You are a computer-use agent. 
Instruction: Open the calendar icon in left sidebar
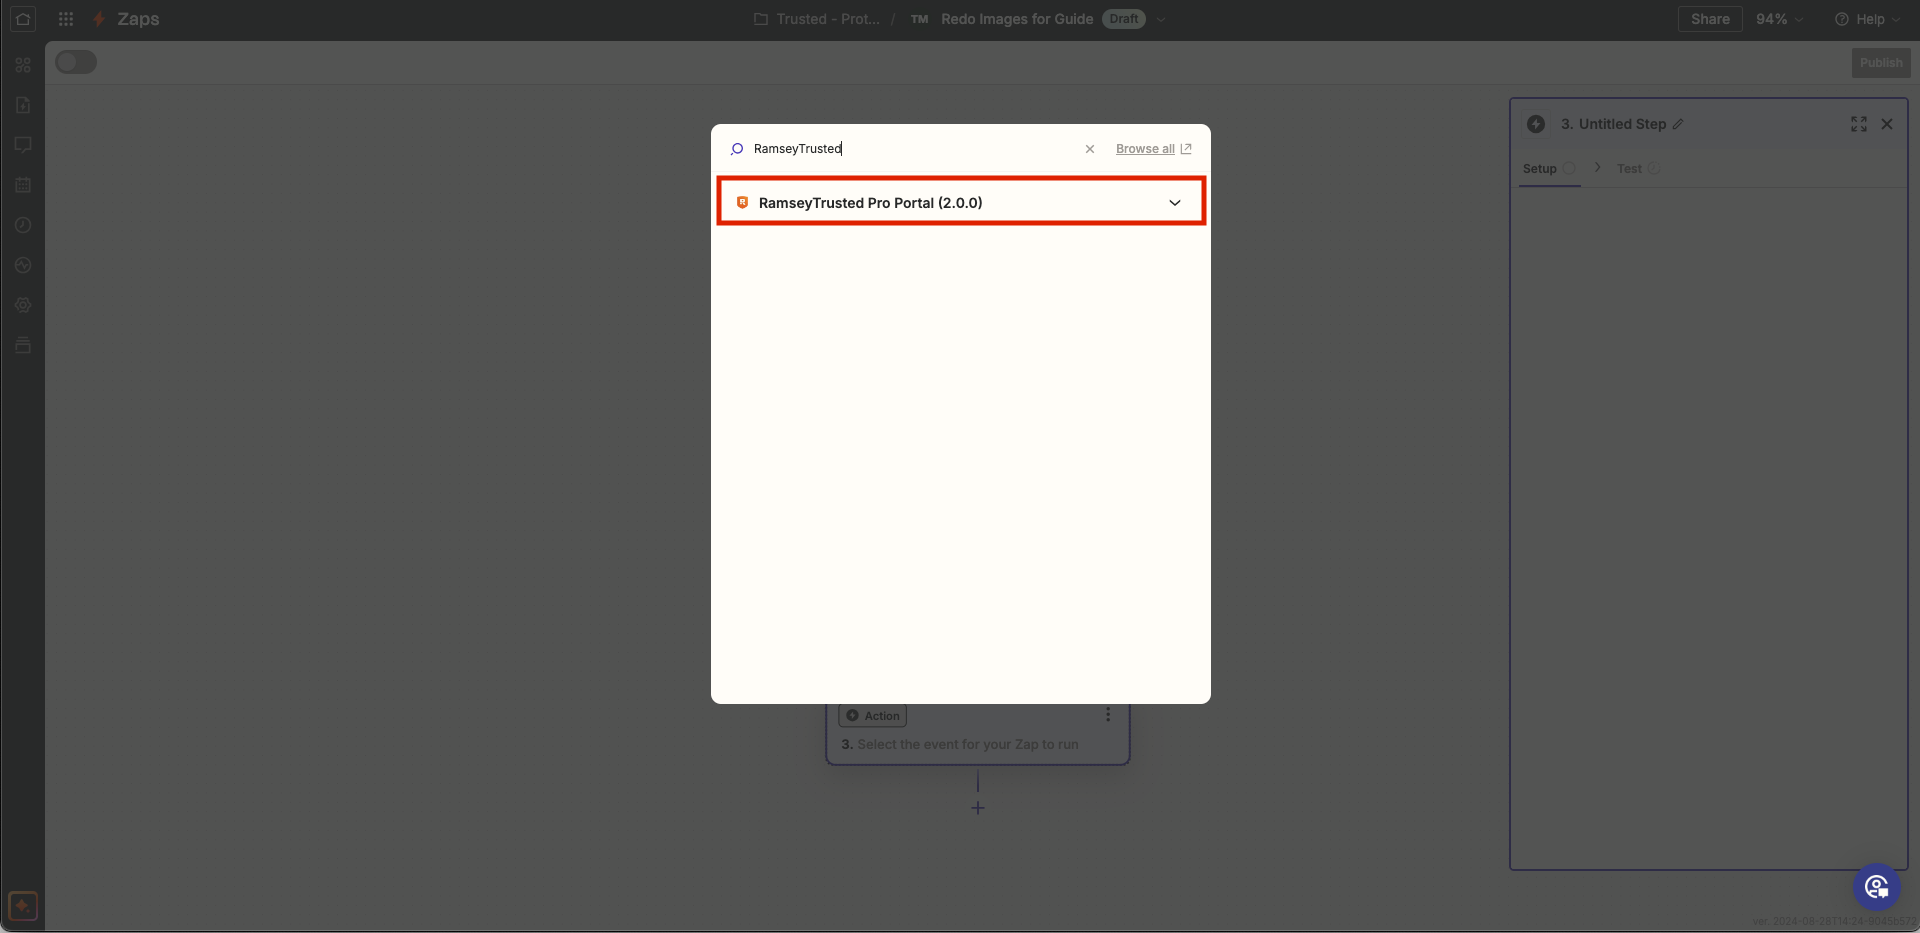click(x=23, y=185)
